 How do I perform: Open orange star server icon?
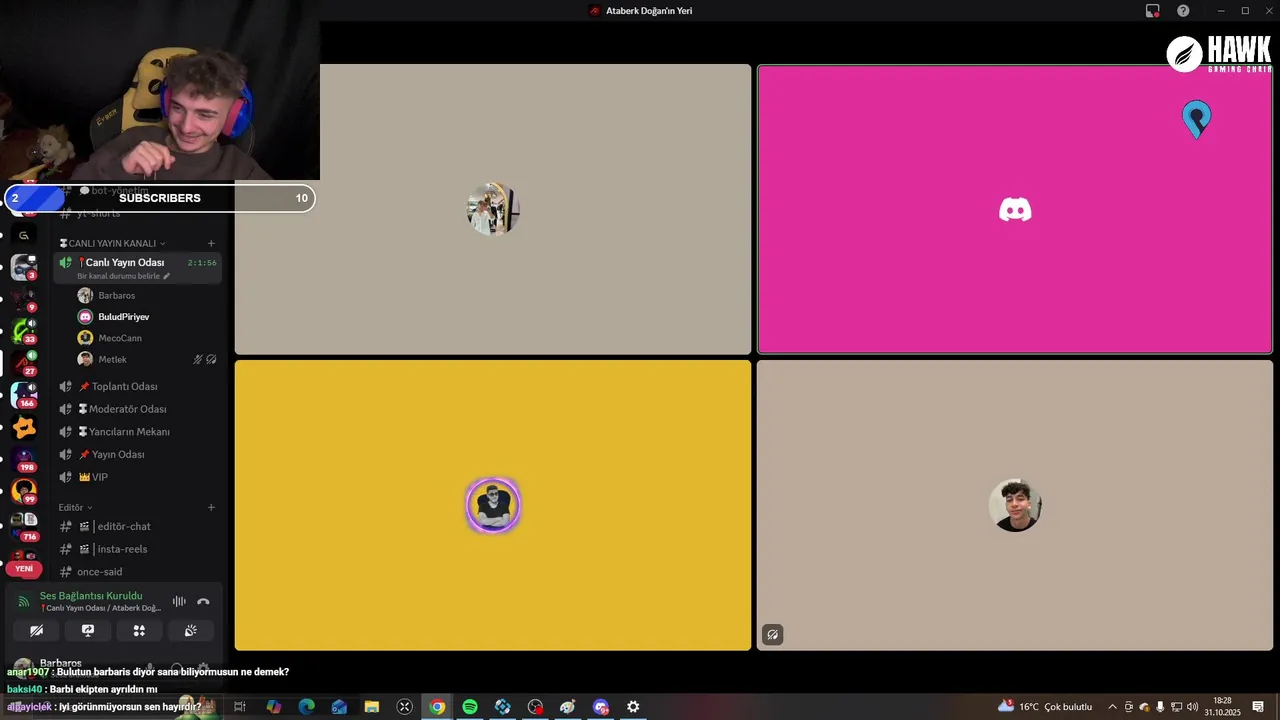[24, 427]
